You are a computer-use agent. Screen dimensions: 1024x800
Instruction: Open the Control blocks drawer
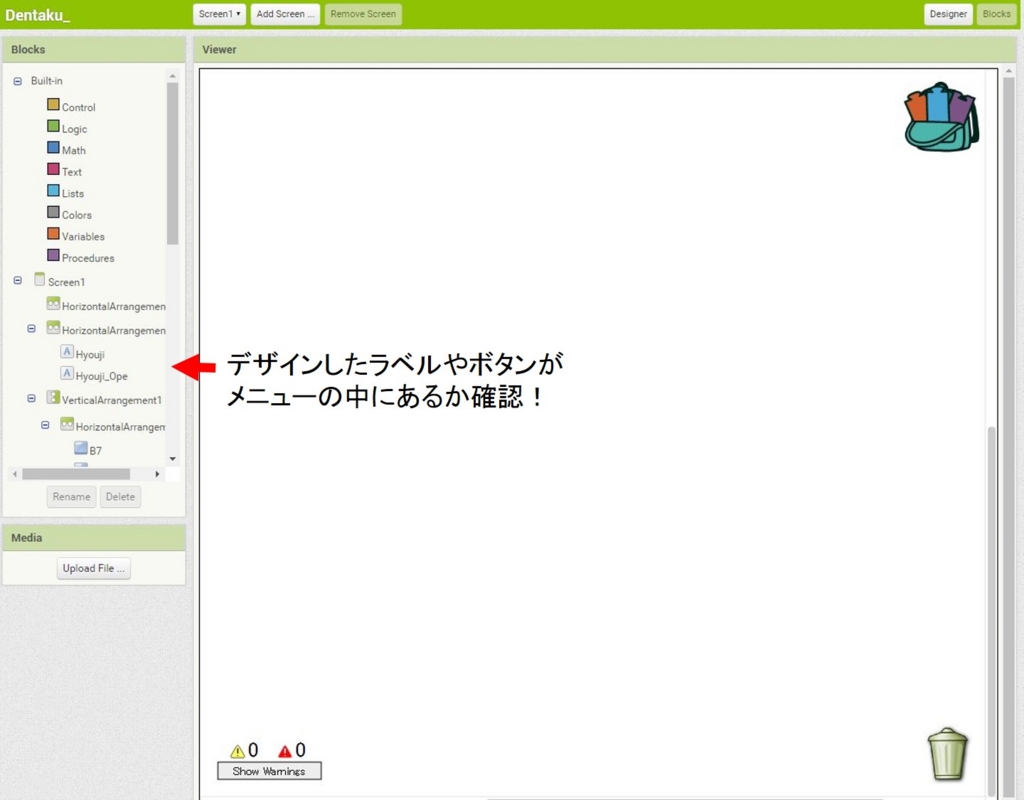click(x=76, y=106)
